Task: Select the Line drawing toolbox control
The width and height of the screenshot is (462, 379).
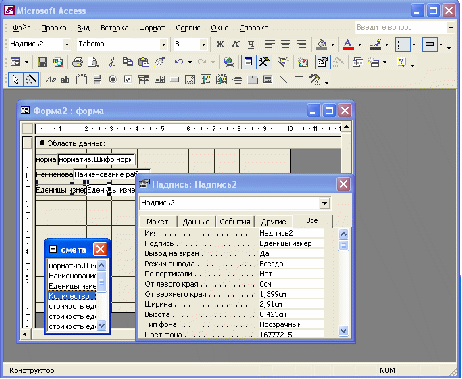Action: click(284, 80)
